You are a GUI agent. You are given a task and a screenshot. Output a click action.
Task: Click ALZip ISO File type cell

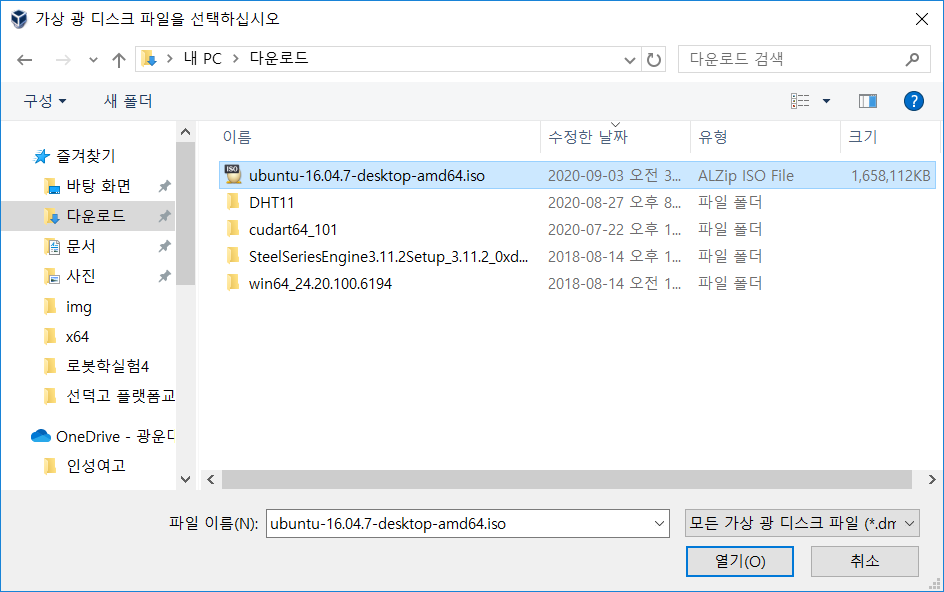coord(746,176)
